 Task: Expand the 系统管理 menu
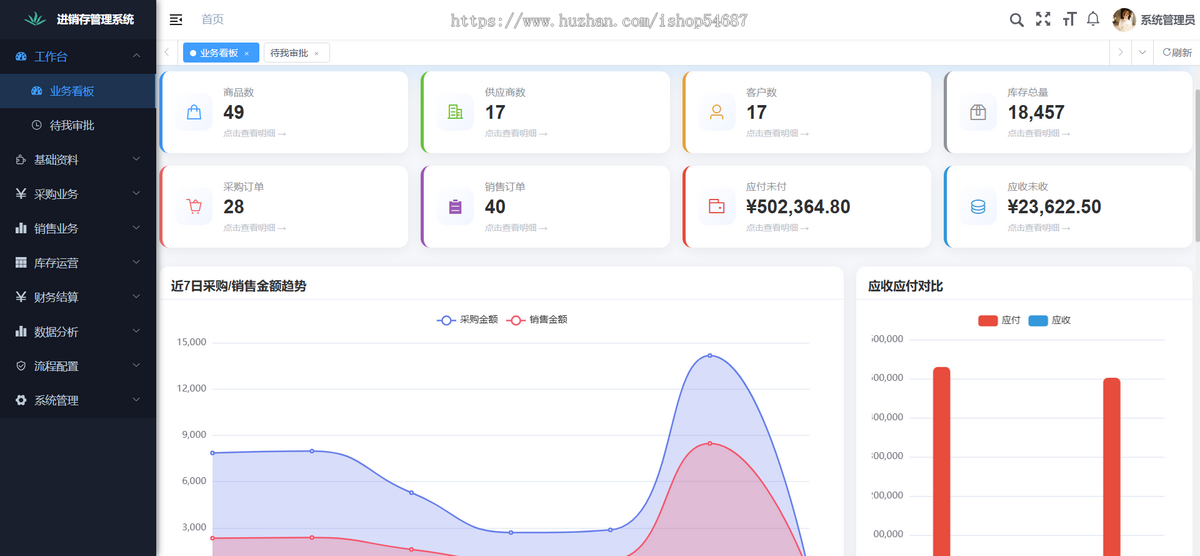point(78,400)
